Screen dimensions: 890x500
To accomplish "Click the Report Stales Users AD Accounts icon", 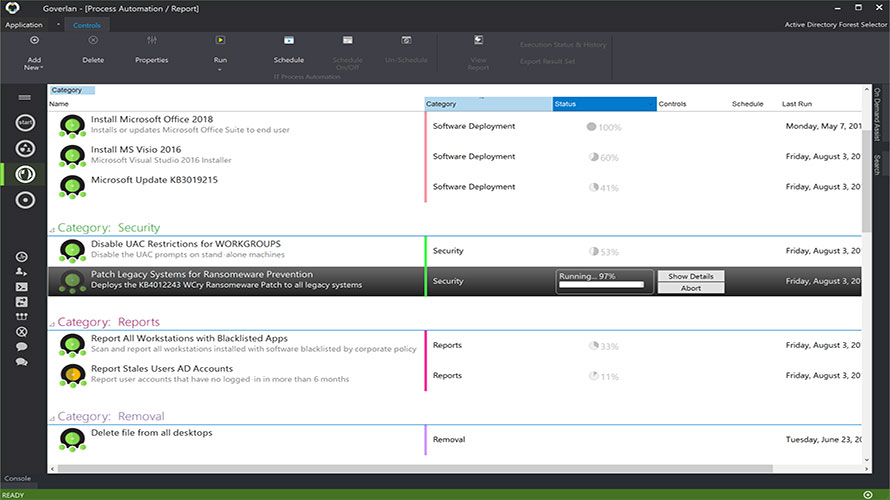I will click(72, 375).
